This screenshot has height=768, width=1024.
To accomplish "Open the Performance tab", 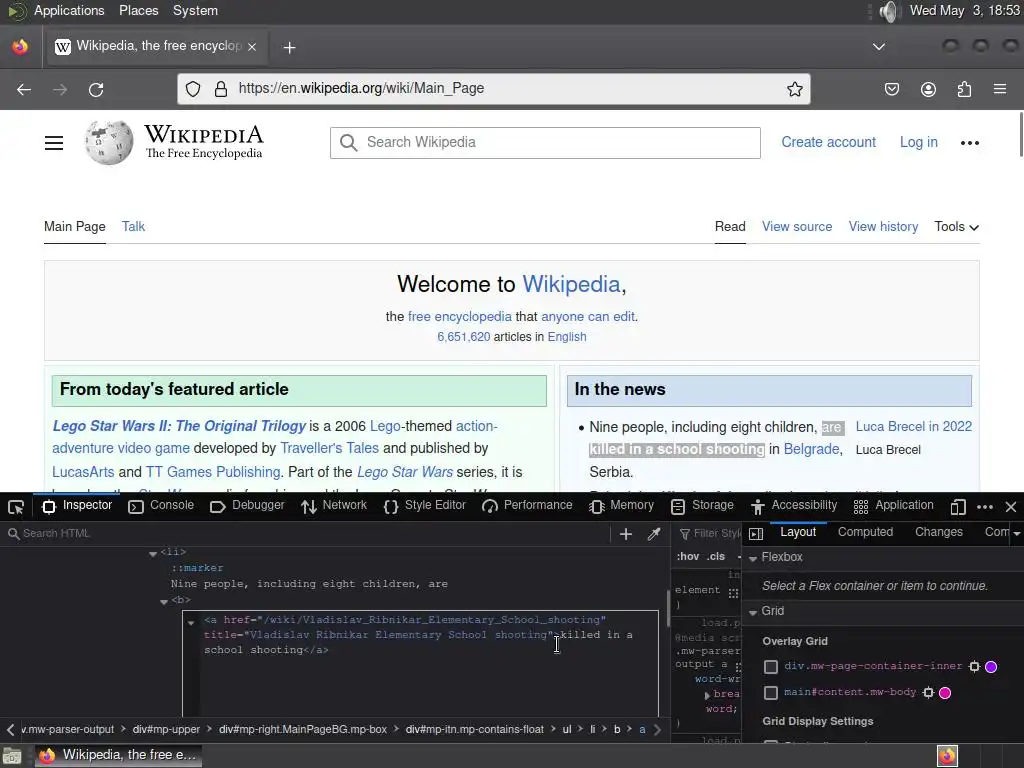I will click(527, 505).
